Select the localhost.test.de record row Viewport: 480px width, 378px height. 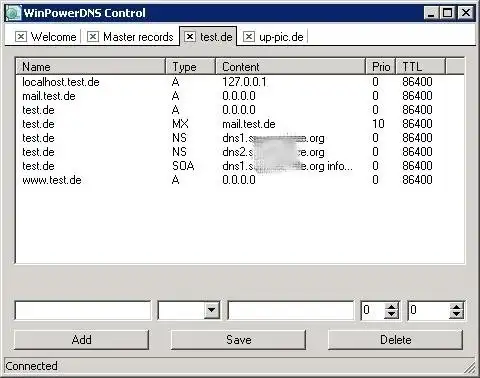pyautogui.click(x=240, y=82)
